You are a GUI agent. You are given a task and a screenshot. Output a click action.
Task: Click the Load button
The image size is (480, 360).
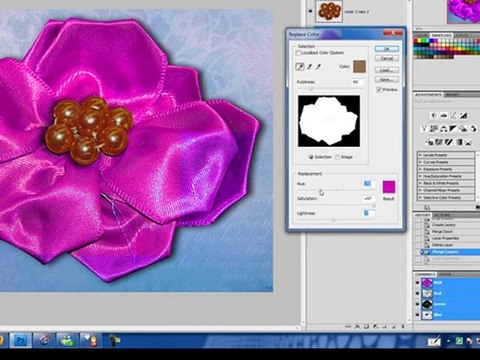pyautogui.click(x=387, y=70)
